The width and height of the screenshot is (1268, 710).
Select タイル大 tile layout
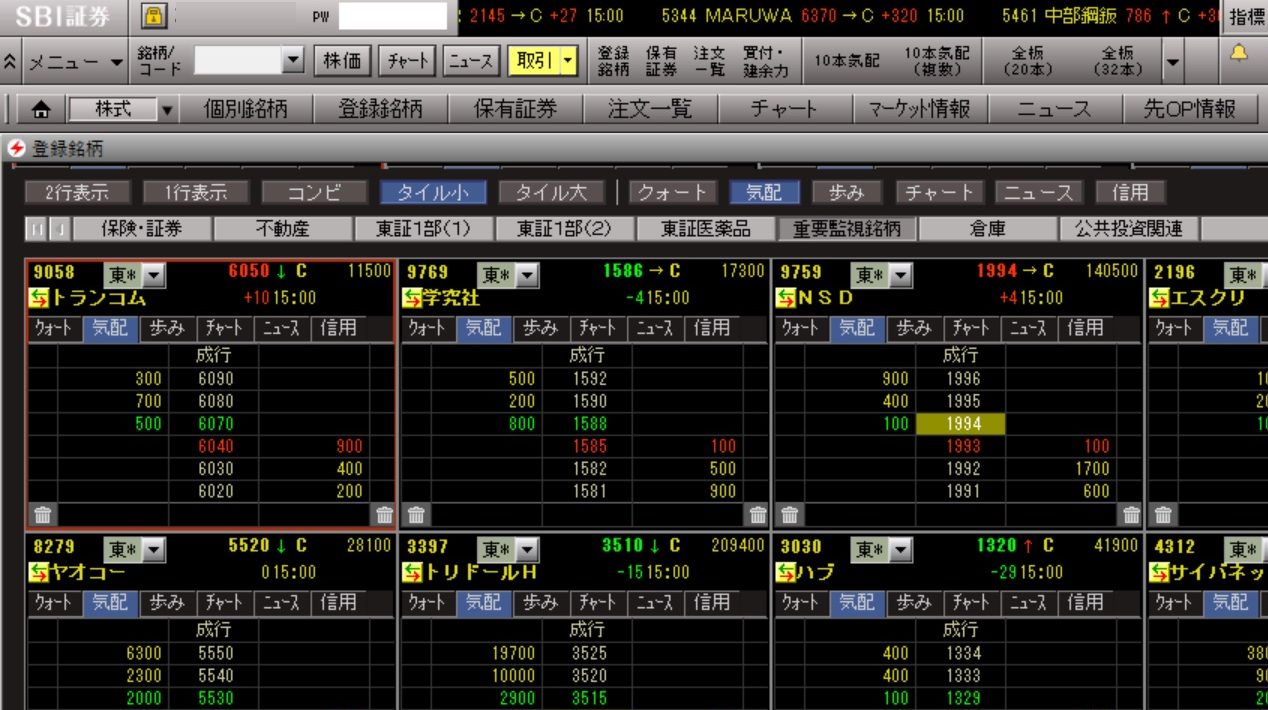(552, 192)
